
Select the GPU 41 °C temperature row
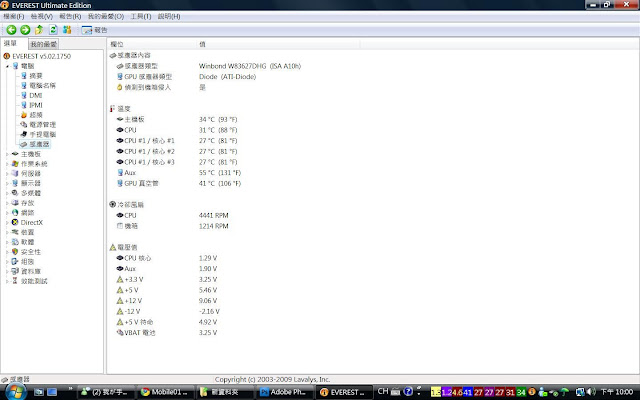(x=179, y=184)
